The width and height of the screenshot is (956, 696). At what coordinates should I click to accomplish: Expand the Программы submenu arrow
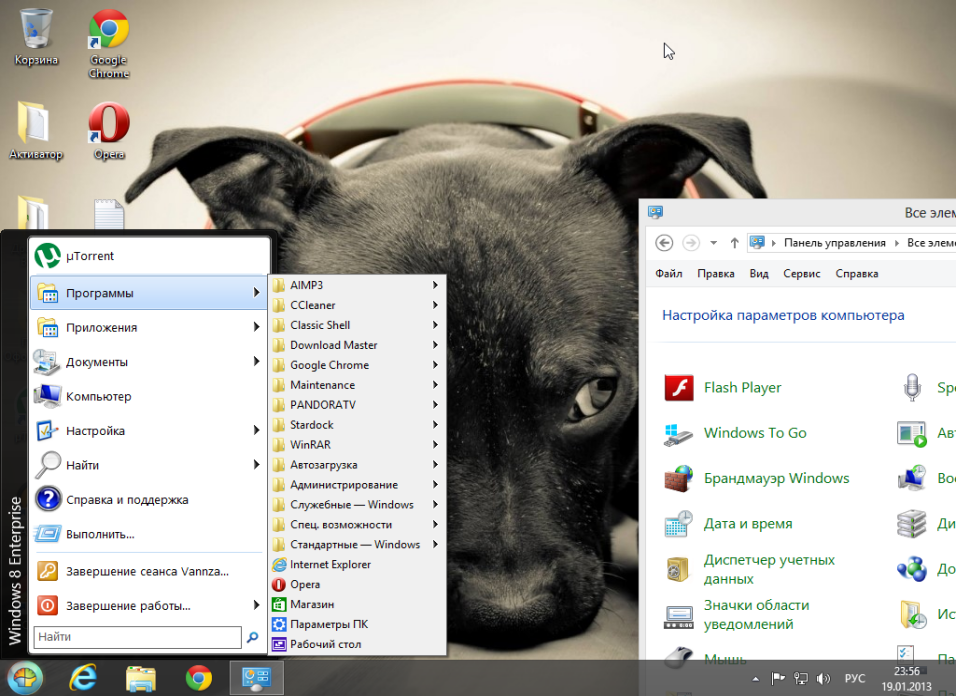pyautogui.click(x=256, y=293)
